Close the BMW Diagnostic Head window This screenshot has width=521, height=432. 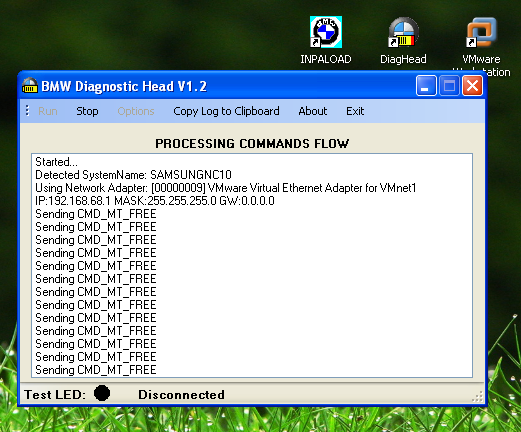pos(472,86)
